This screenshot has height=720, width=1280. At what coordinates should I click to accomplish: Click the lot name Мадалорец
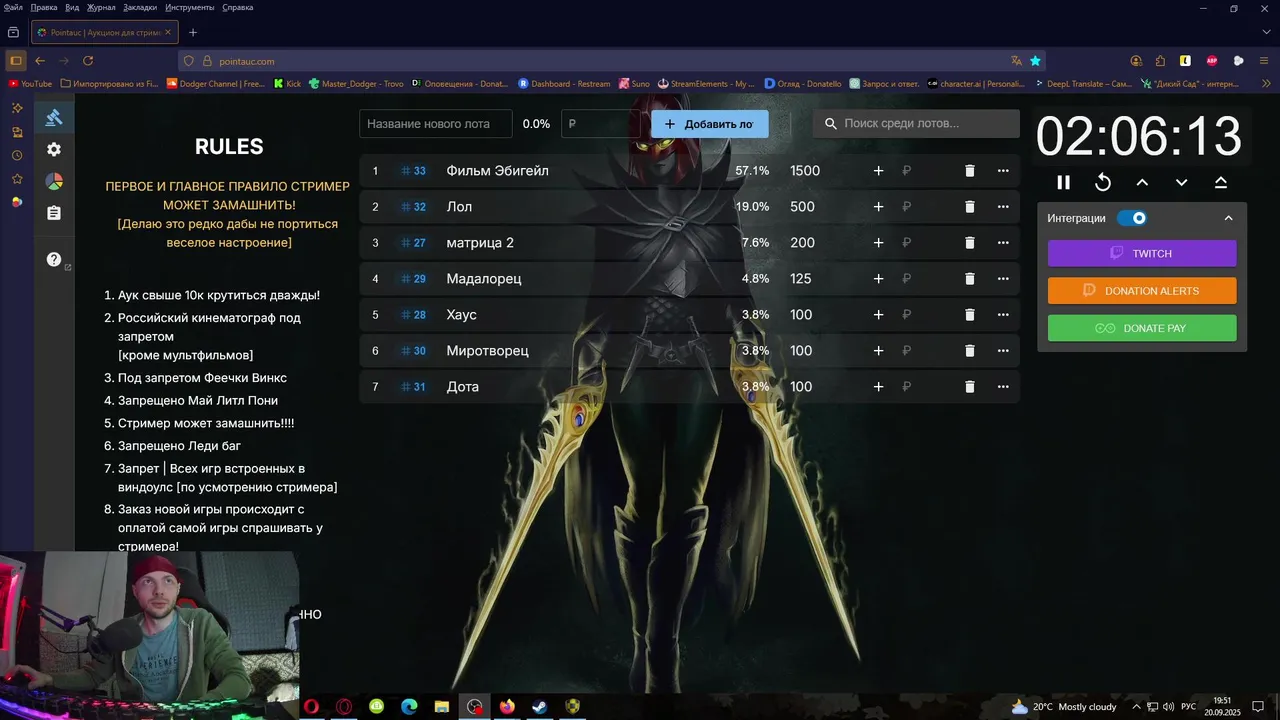[484, 279]
